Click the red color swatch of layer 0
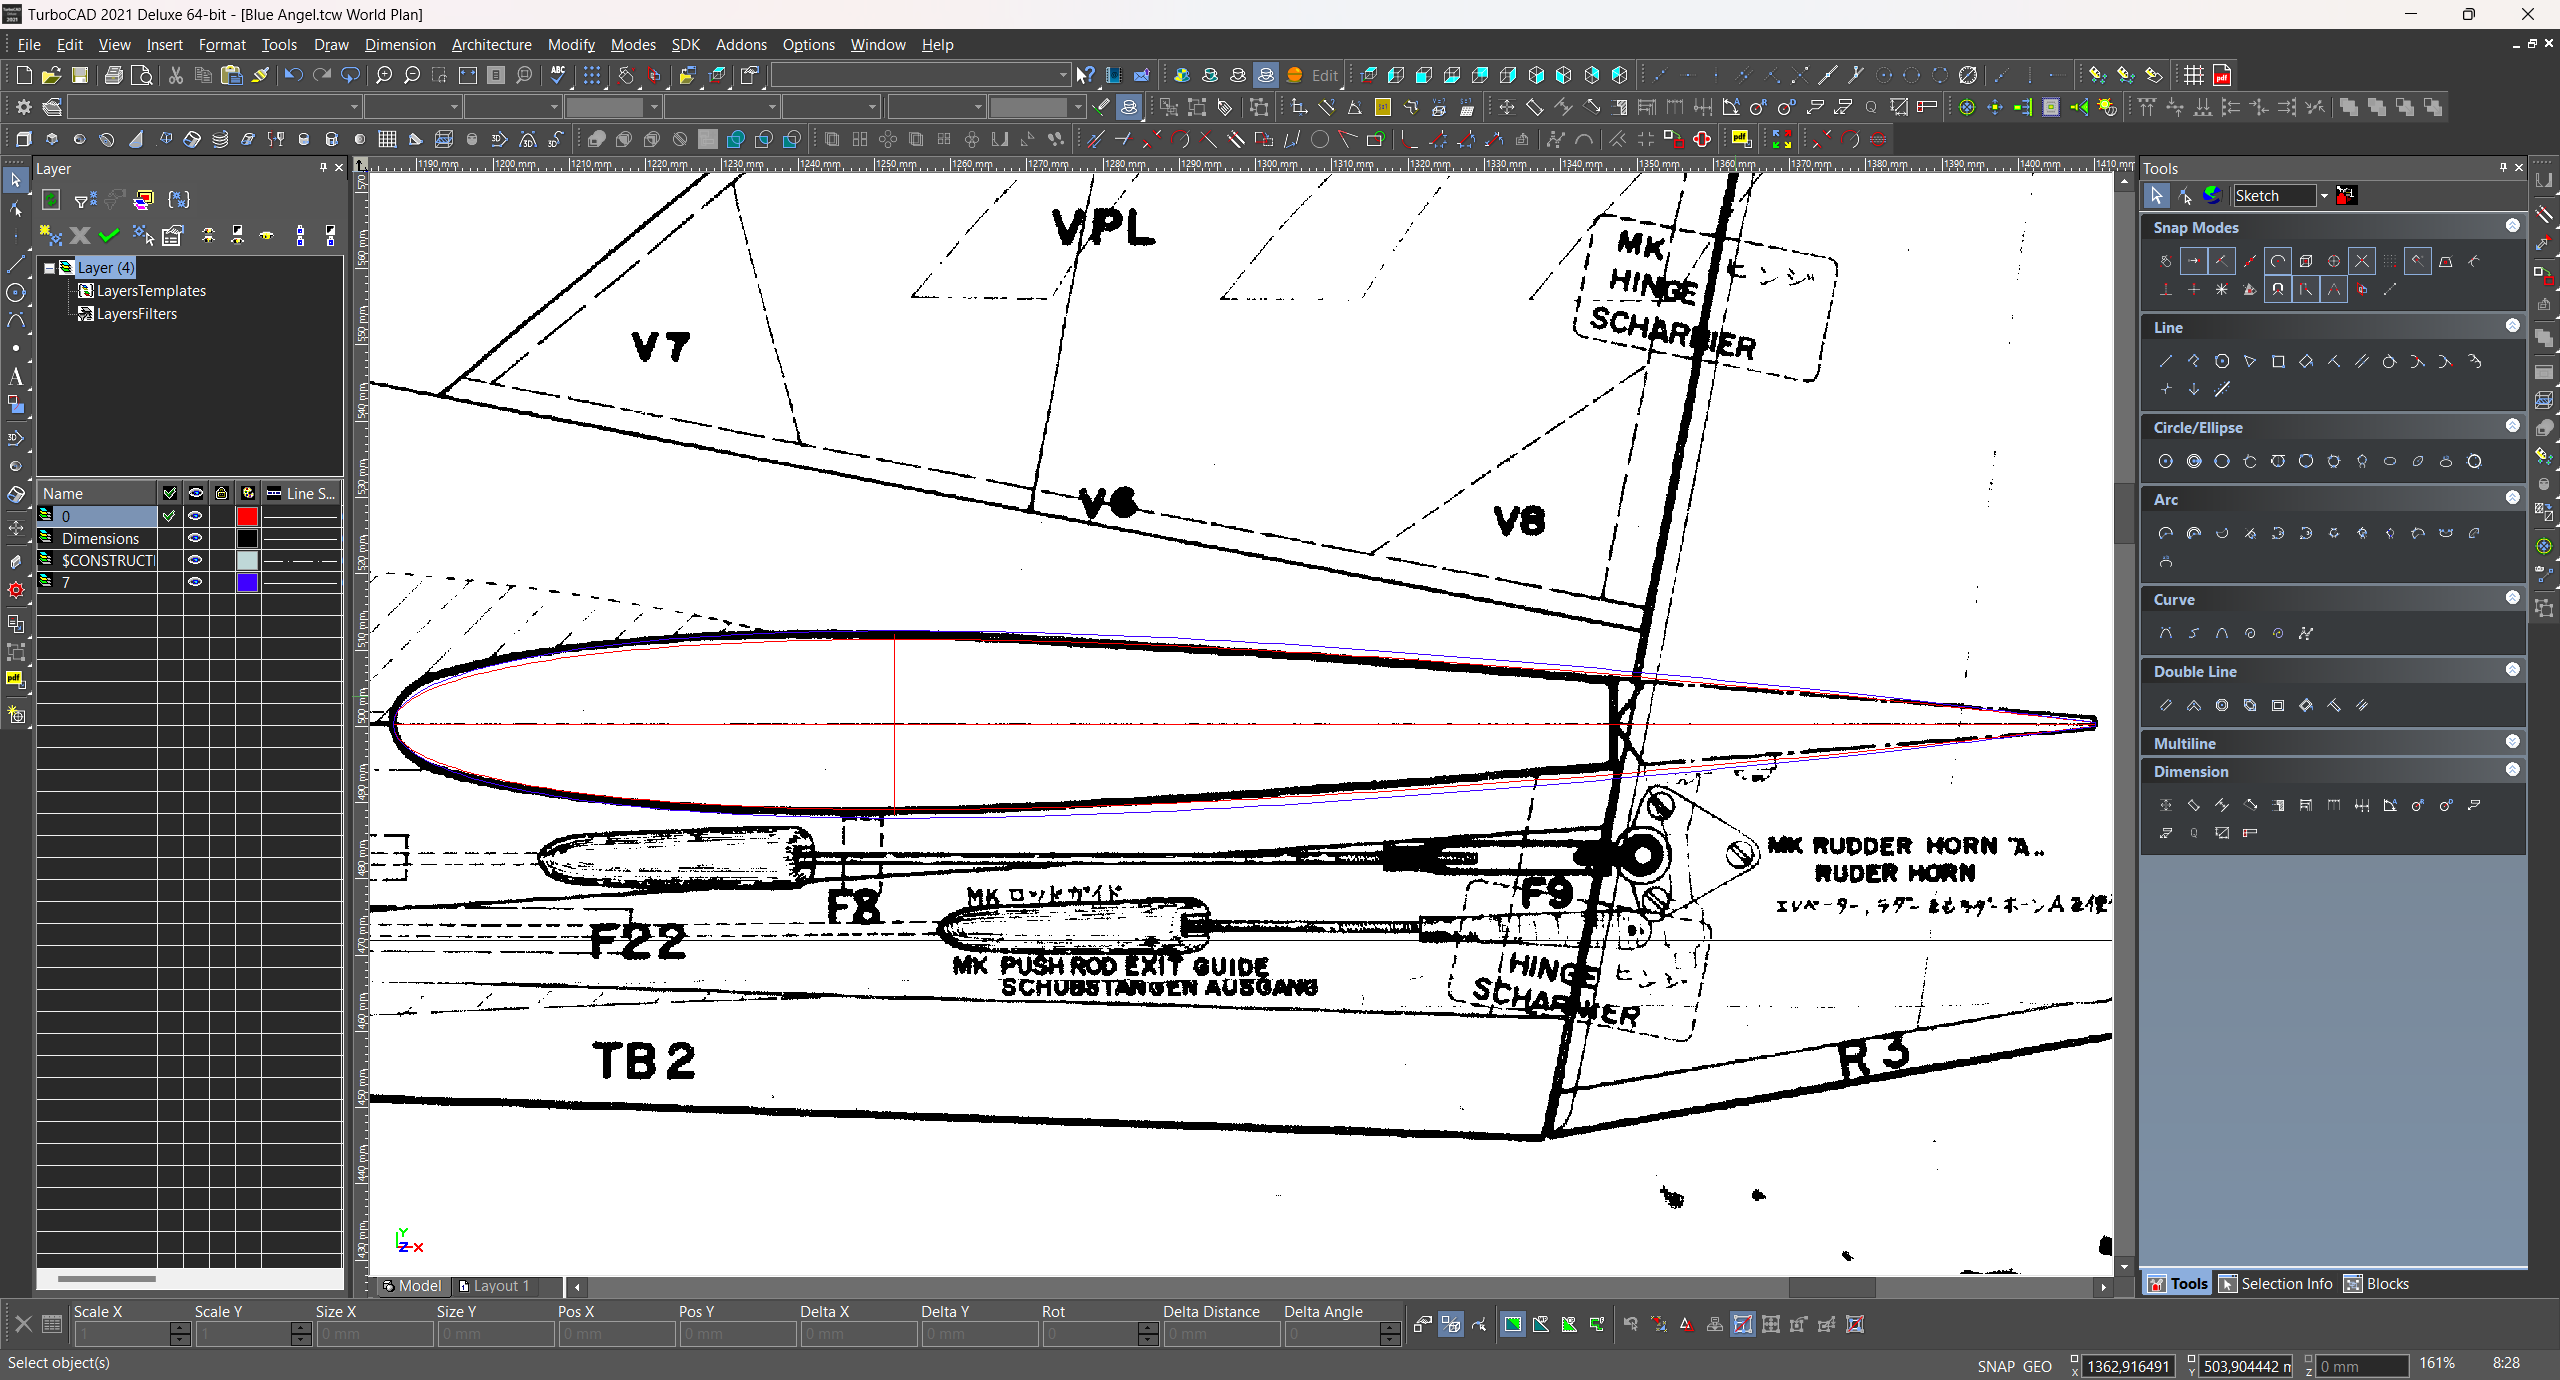2560x1380 pixels. click(x=247, y=516)
